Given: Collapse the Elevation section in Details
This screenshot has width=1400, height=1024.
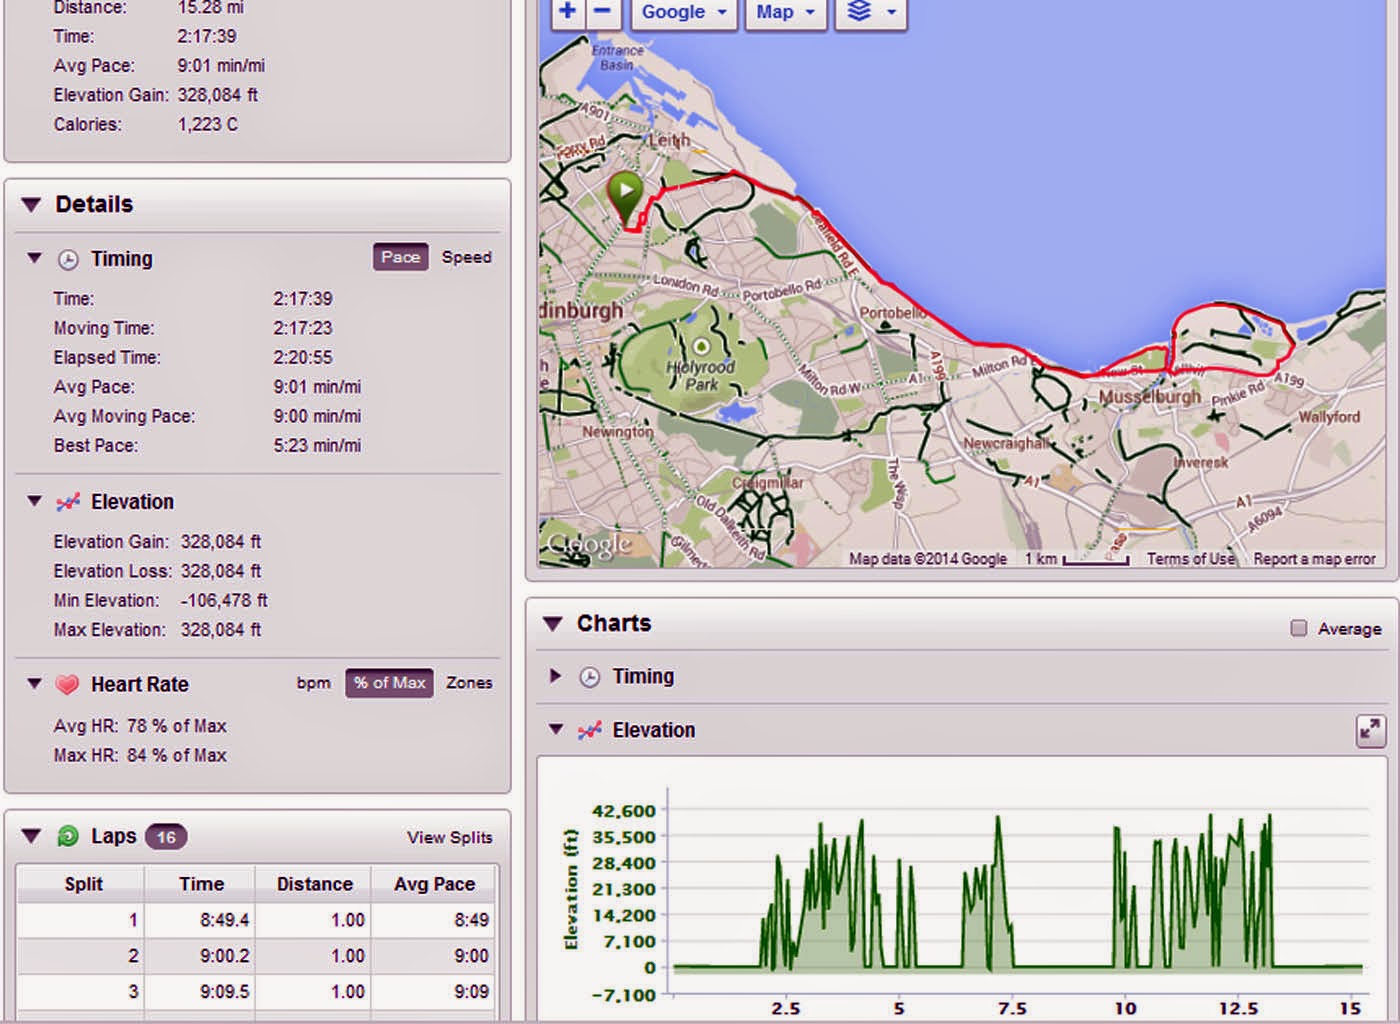Looking at the screenshot, I should point(34,501).
